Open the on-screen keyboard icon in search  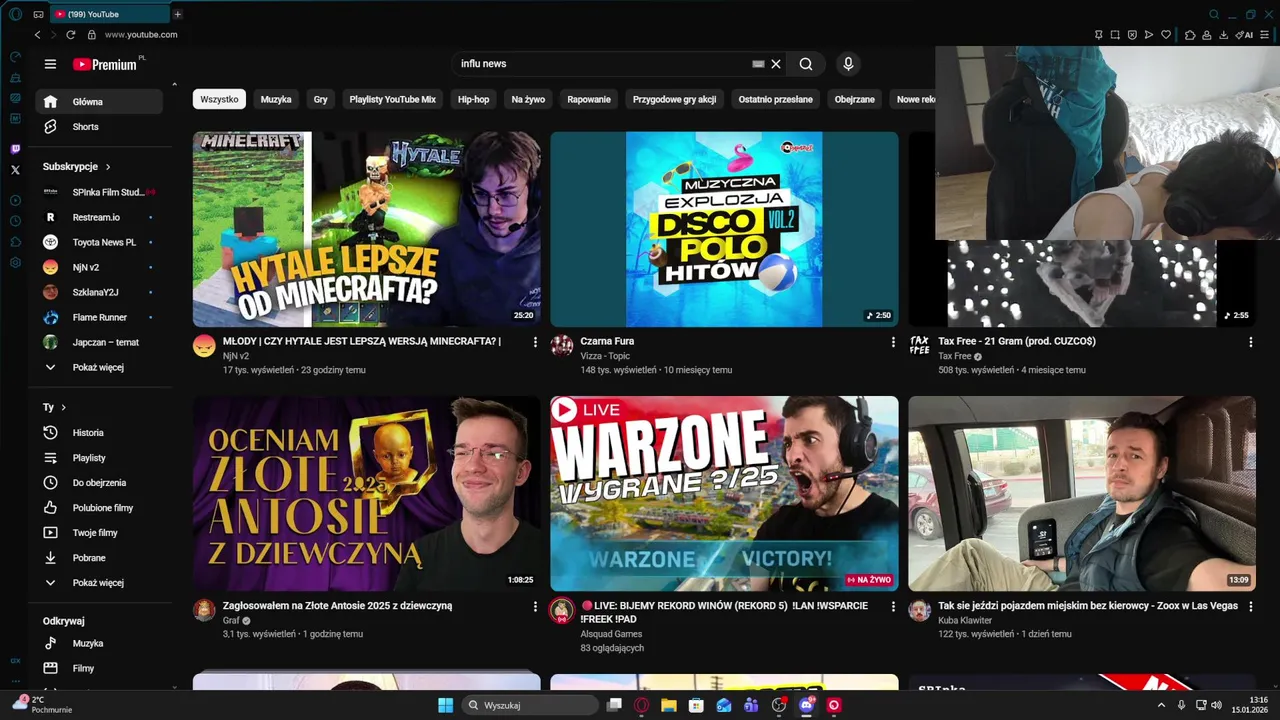[x=758, y=64]
